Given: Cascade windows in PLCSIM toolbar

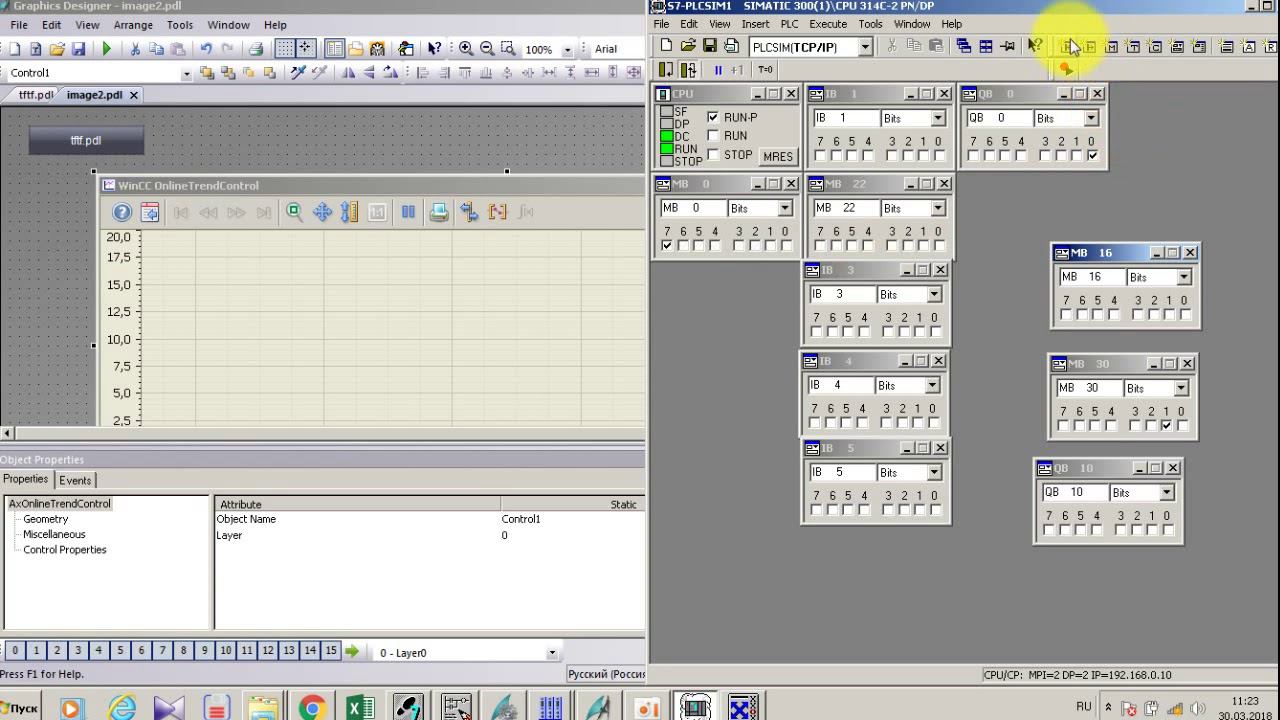Looking at the screenshot, I should pos(964,46).
